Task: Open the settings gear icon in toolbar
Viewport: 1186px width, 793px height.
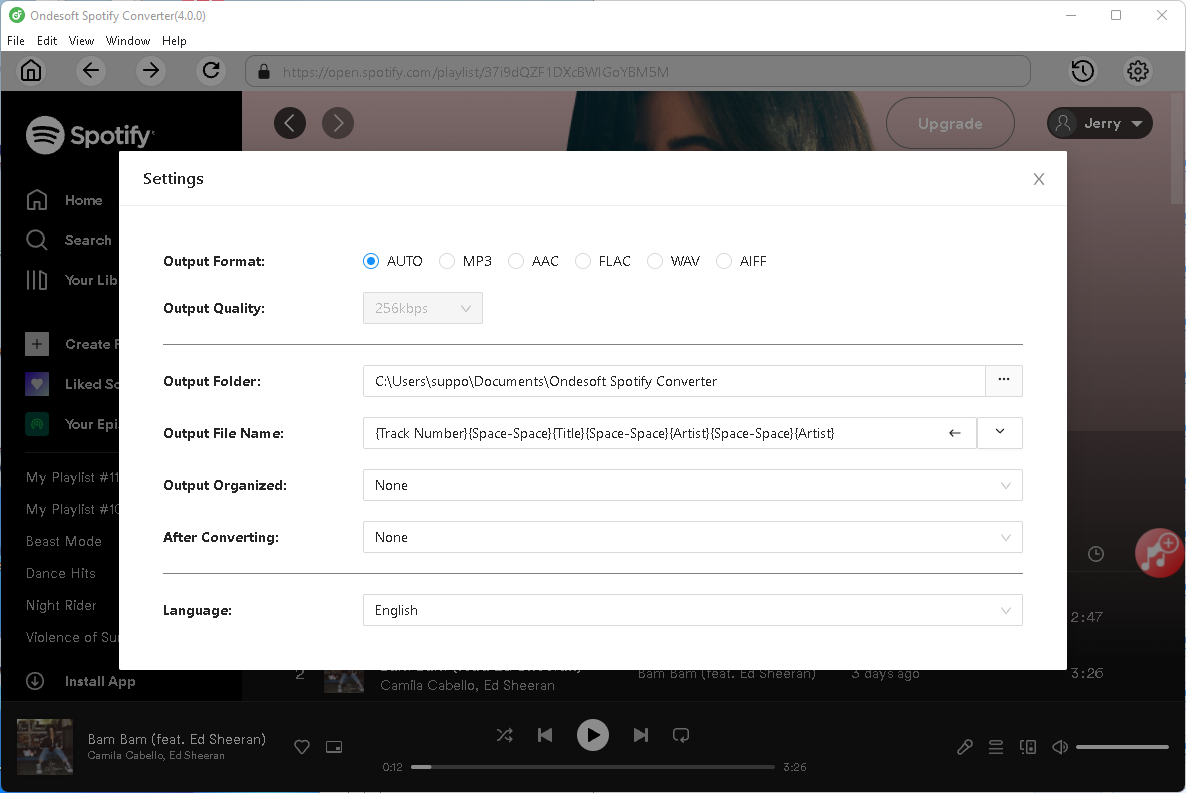Action: point(1138,71)
